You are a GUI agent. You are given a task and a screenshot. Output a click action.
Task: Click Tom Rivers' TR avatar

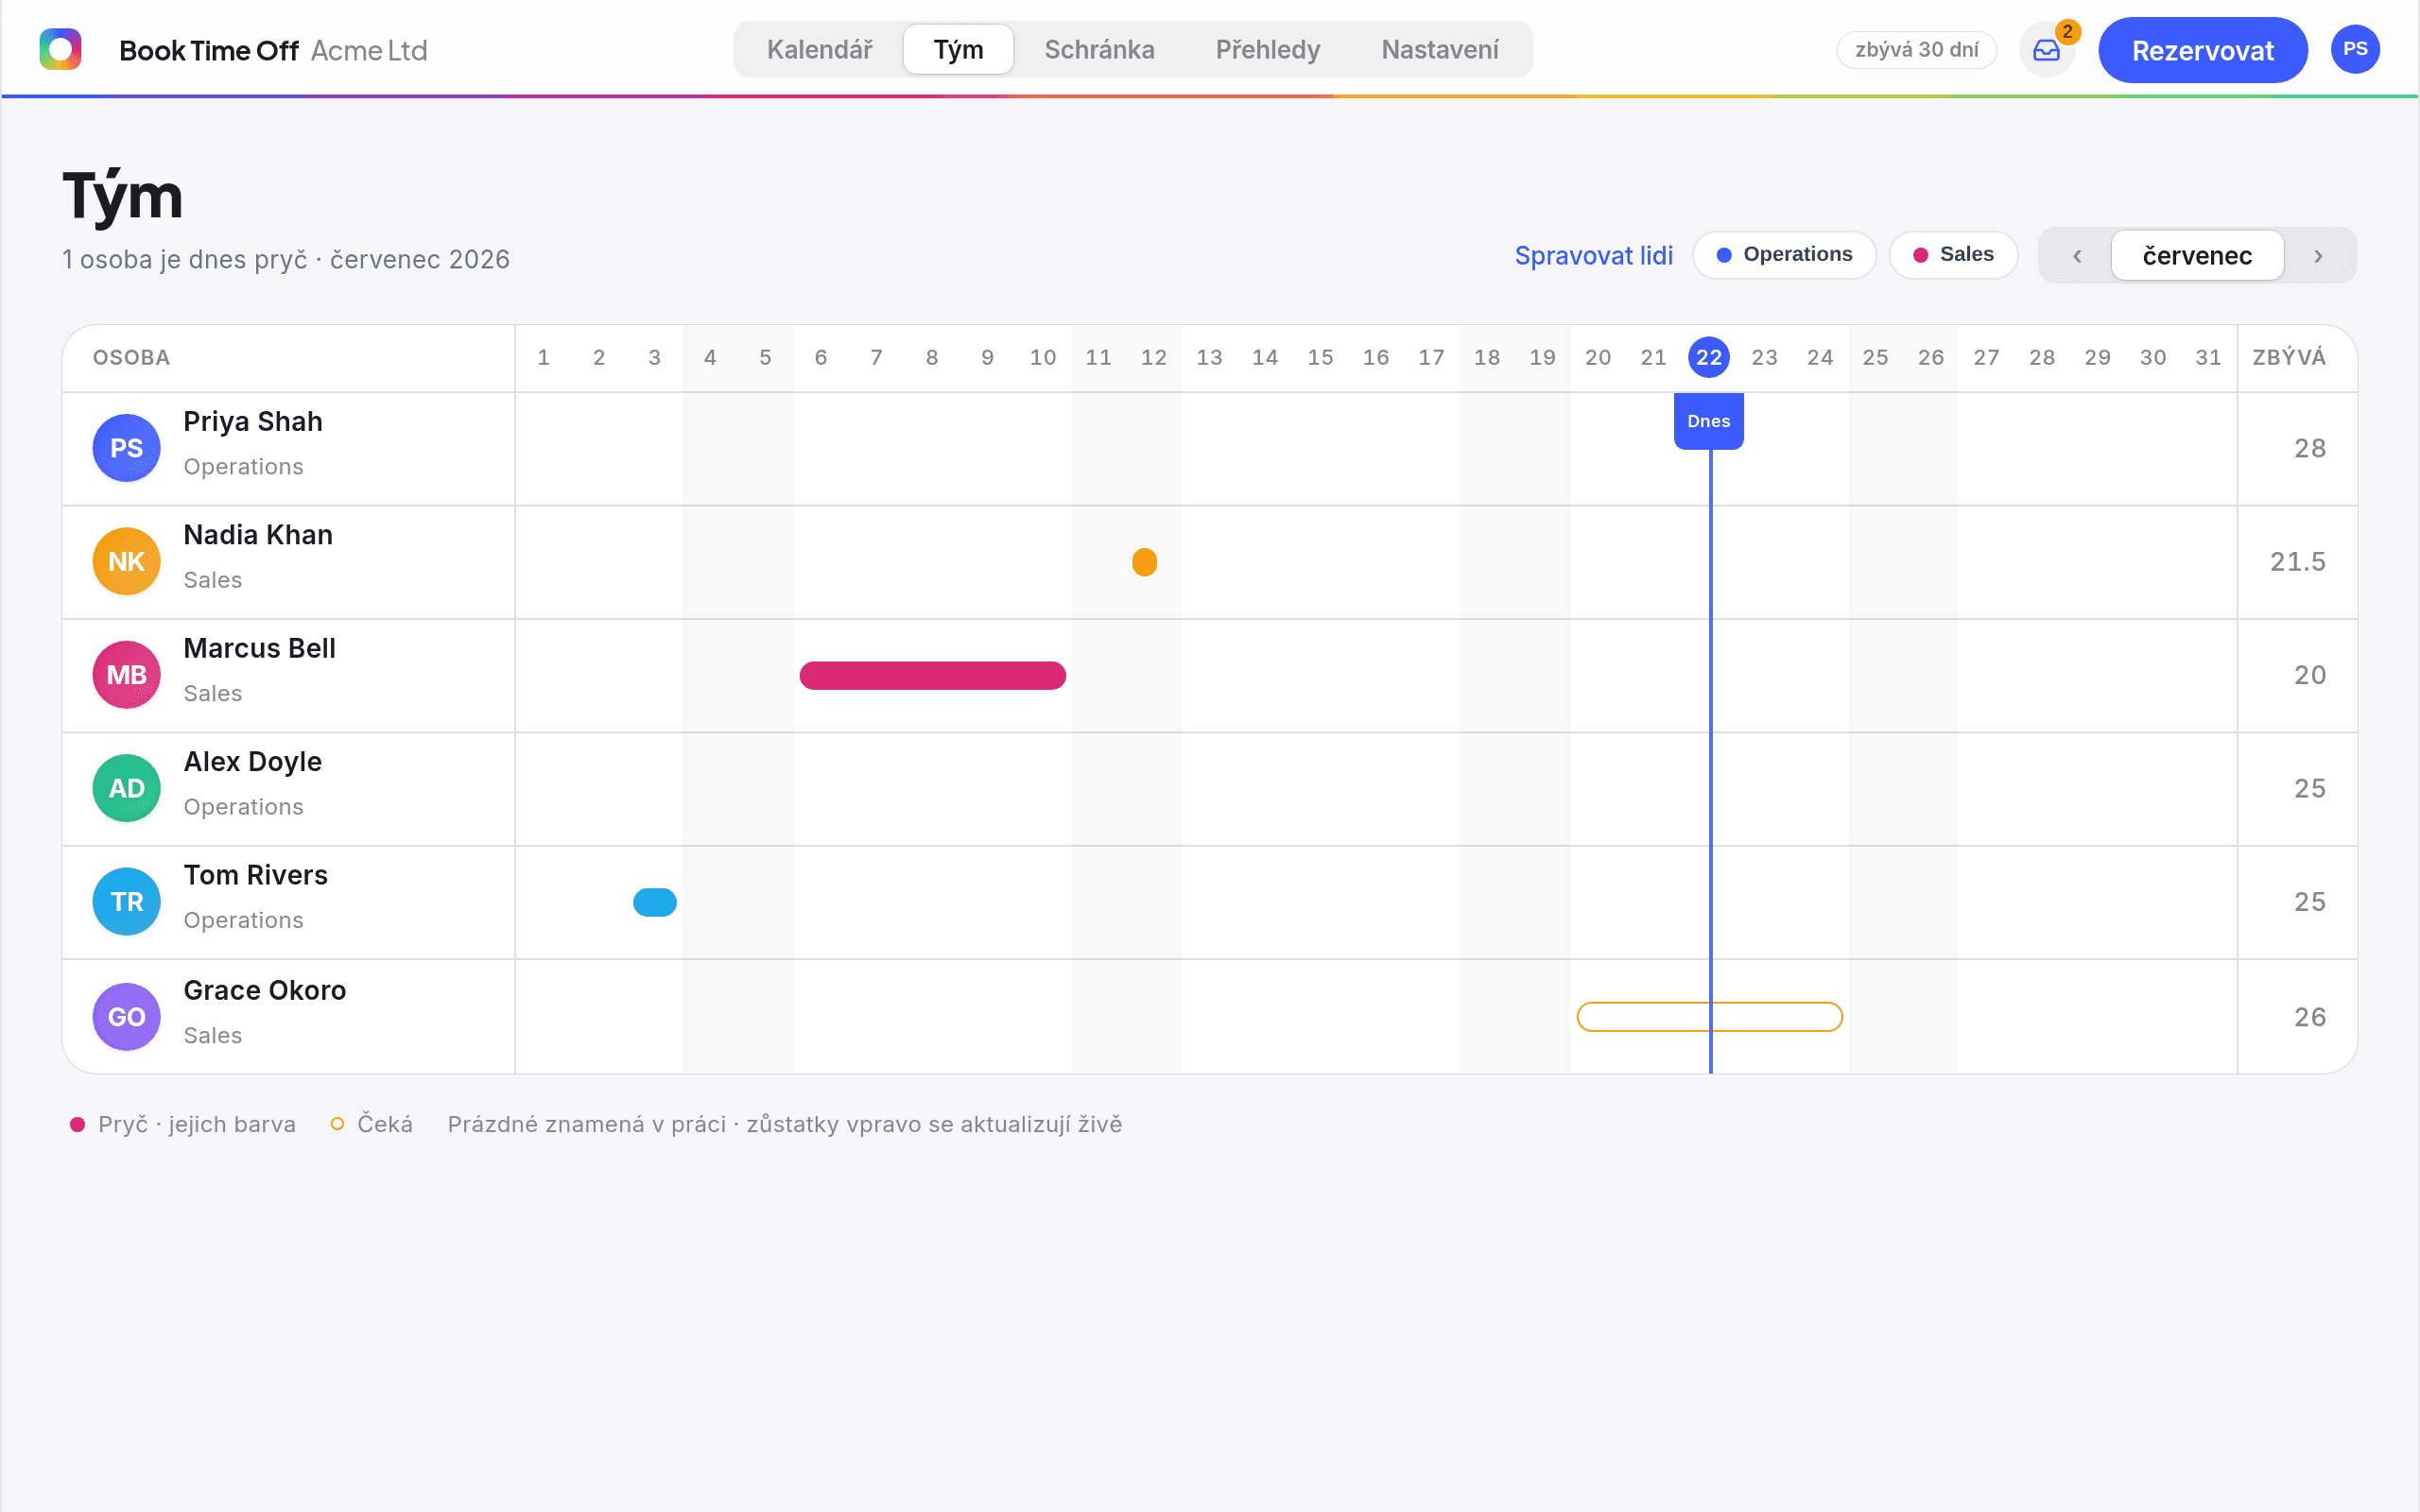pos(127,902)
